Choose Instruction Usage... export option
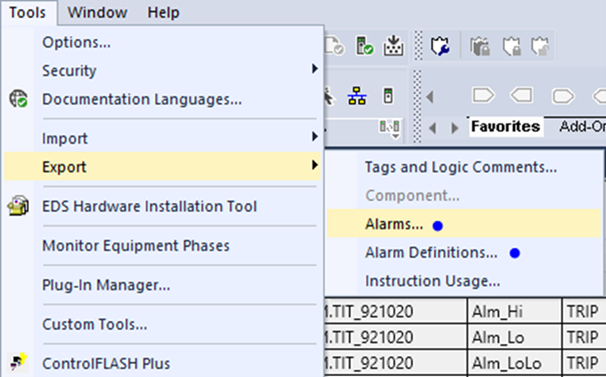The width and height of the screenshot is (606, 377). [x=432, y=281]
